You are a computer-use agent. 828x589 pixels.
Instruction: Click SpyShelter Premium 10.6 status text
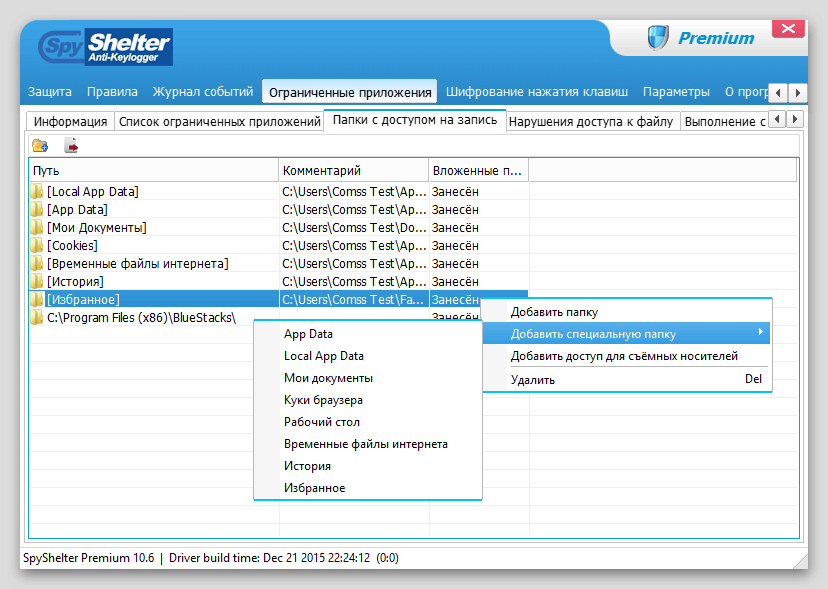tap(89, 558)
